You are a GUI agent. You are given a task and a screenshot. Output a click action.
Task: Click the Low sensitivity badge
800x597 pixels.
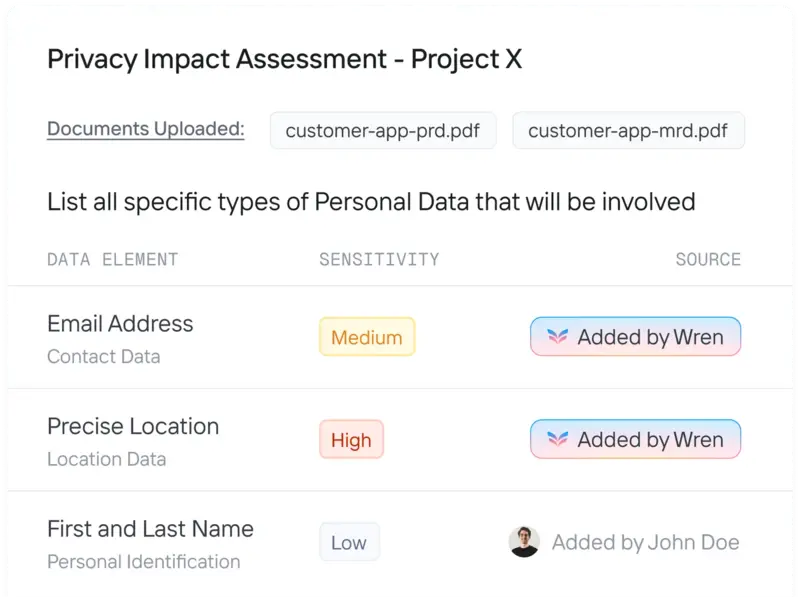pos(349,542)
